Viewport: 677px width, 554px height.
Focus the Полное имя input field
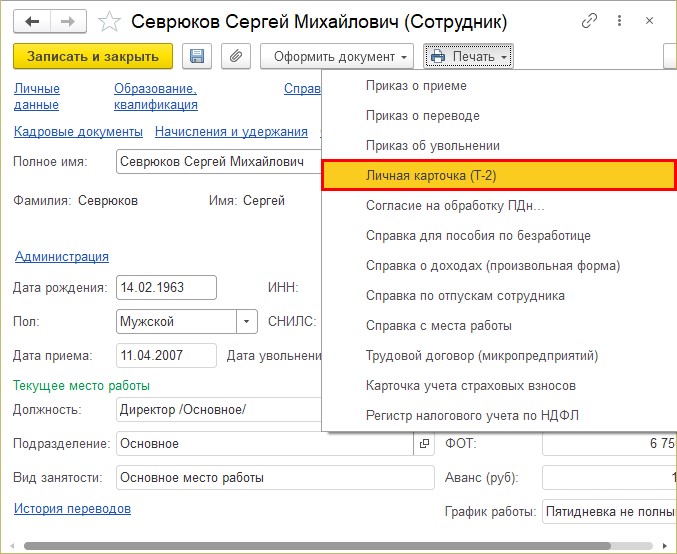click(x=219, y=162)
